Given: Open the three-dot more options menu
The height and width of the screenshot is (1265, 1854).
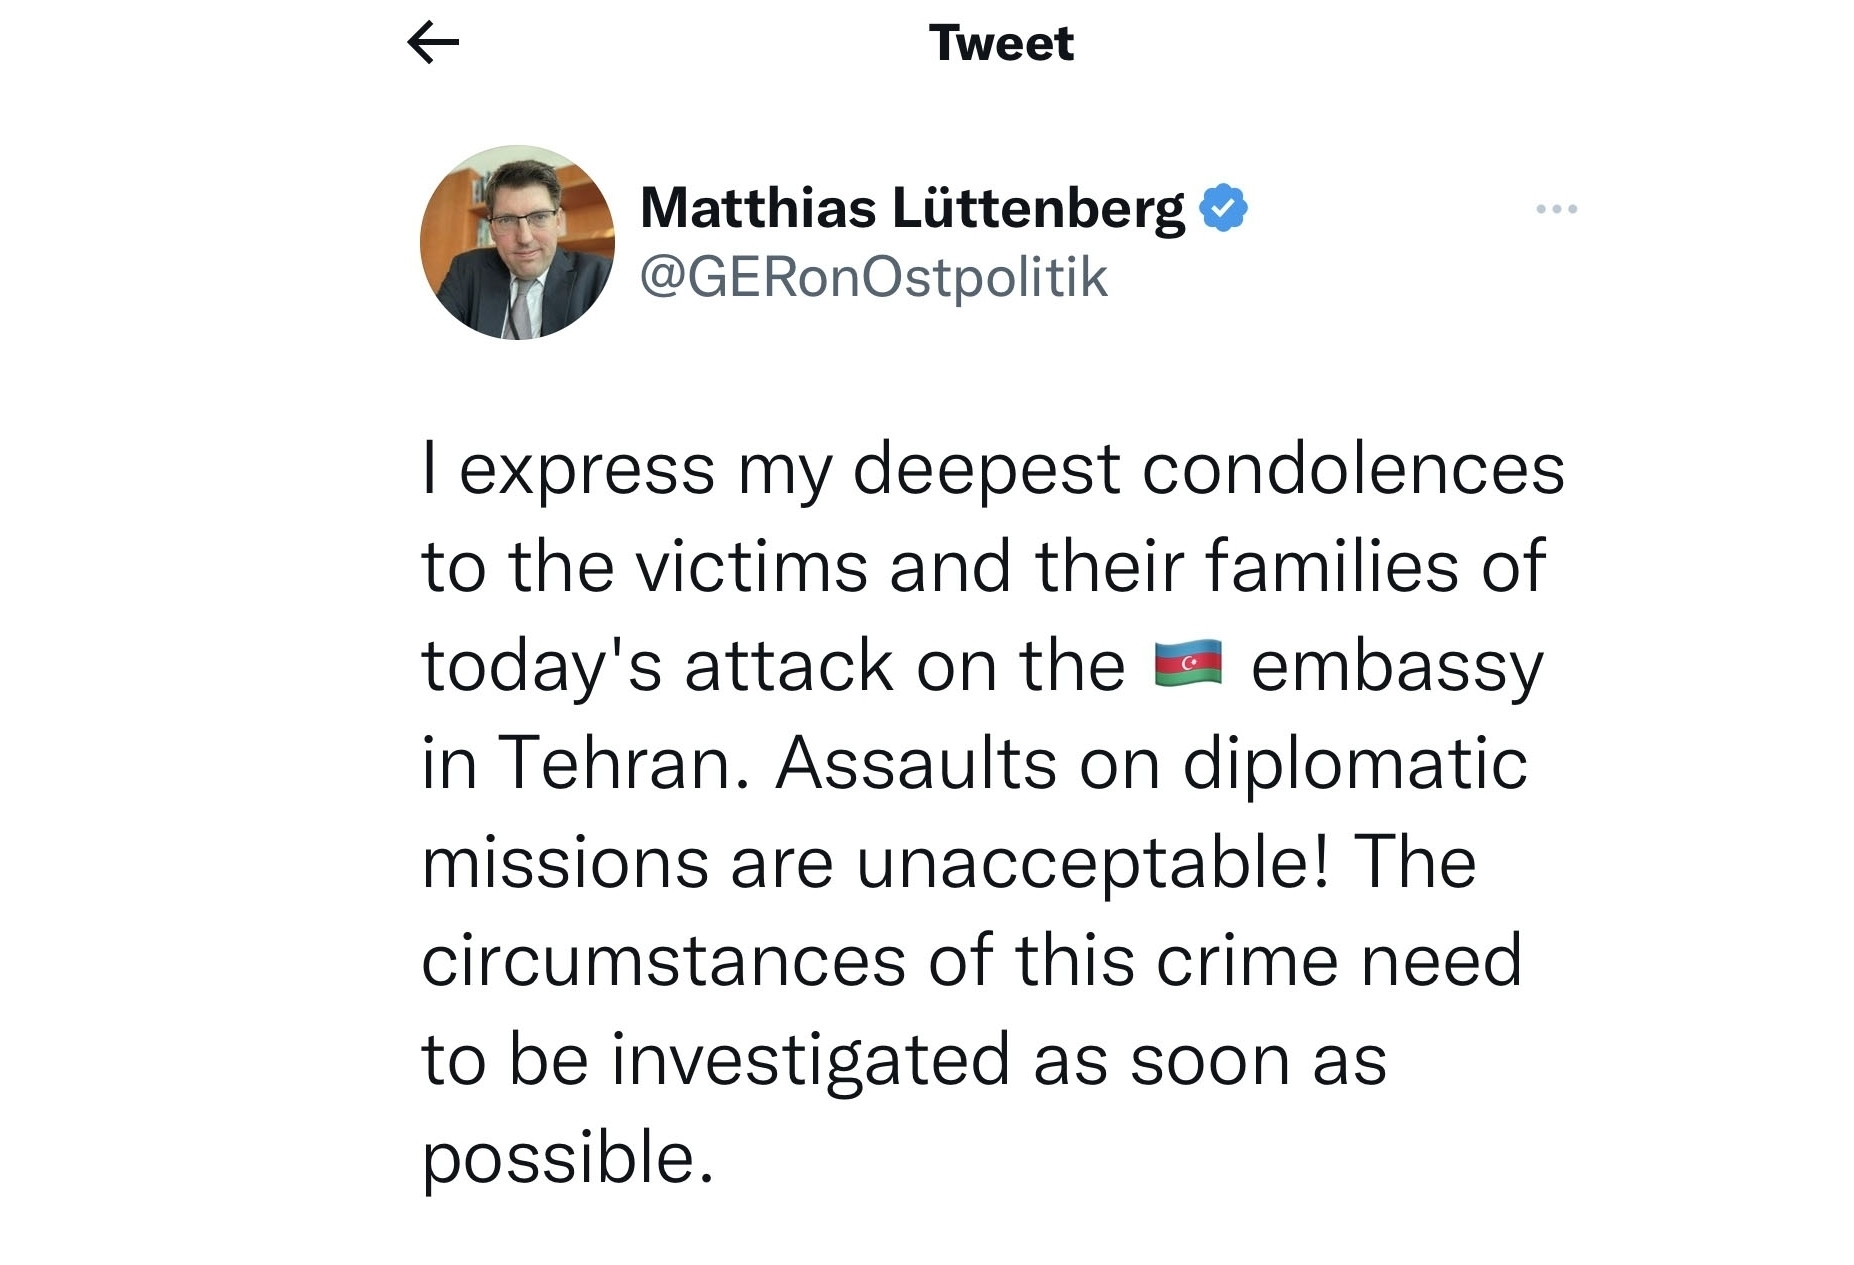Looking at the screenshot, I should click(x=1556, y=209).
